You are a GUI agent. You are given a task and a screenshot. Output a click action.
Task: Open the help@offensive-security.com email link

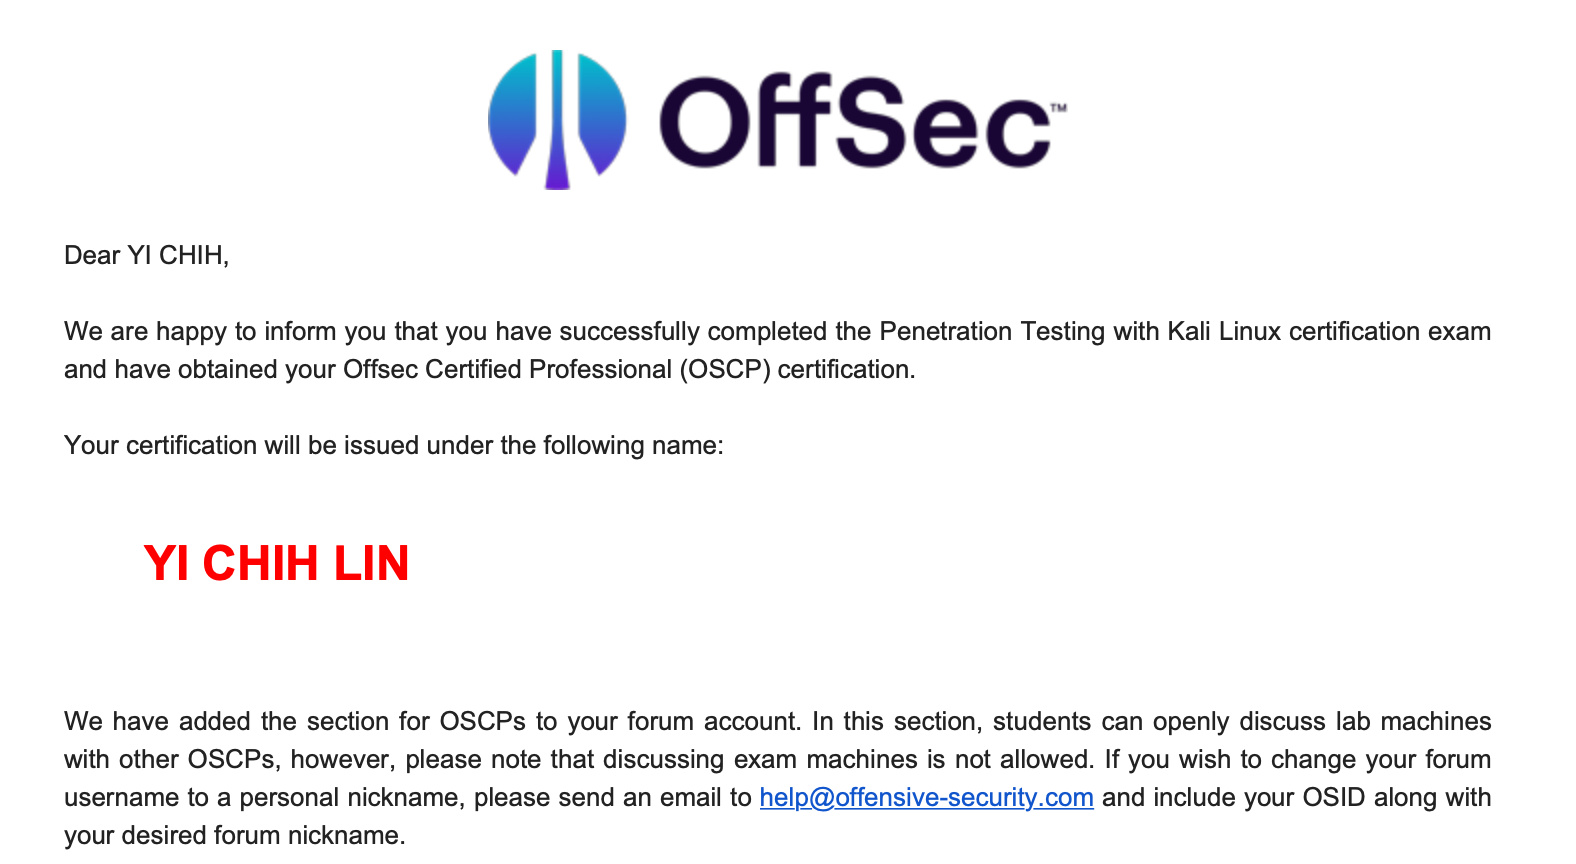click(926, 797)
